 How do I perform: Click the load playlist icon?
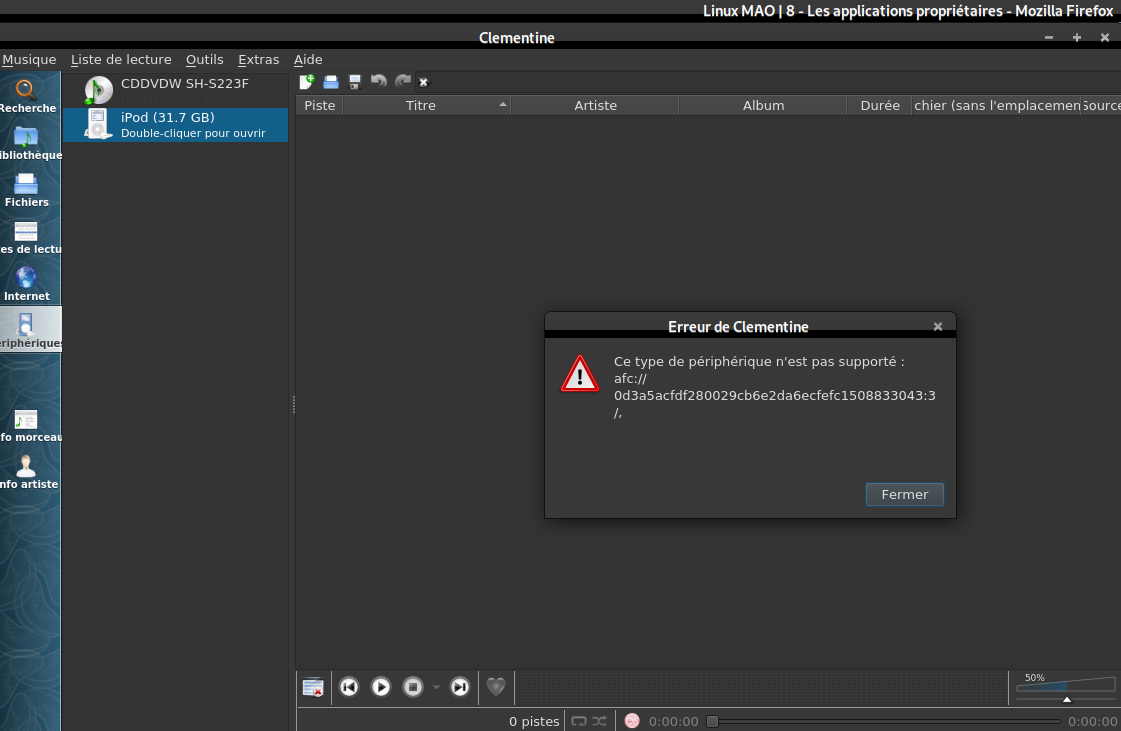pyautogui.click(x=331, y=82)
